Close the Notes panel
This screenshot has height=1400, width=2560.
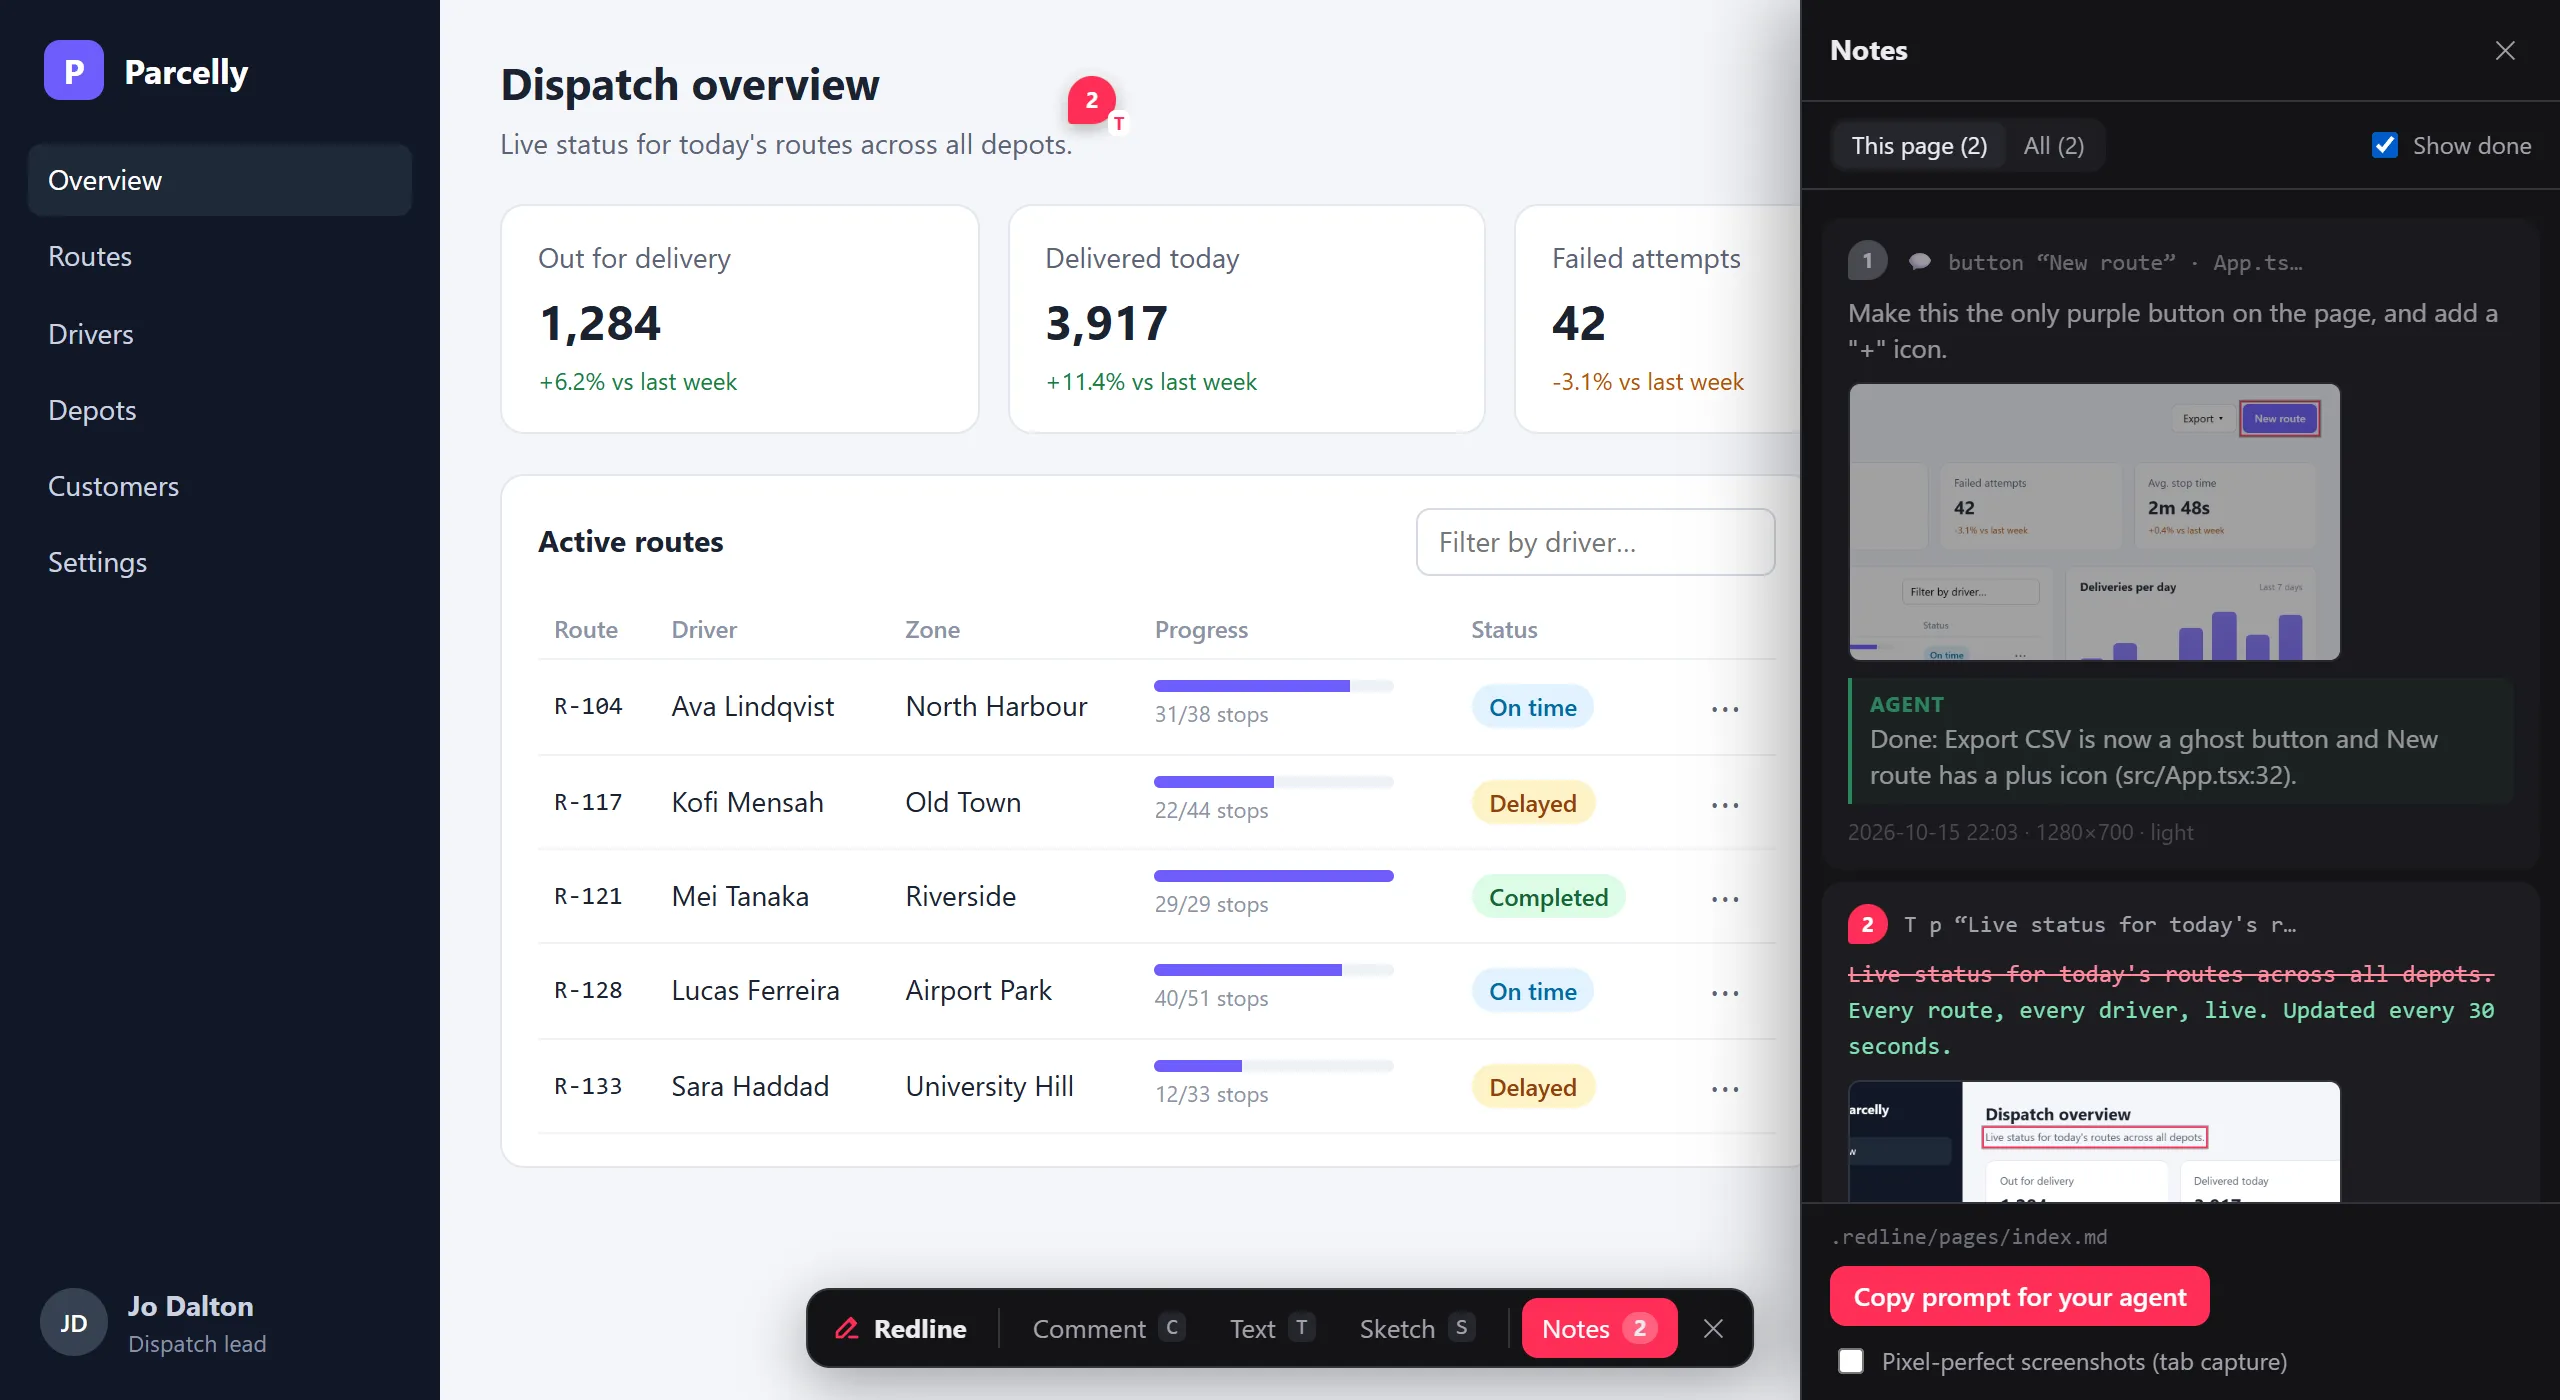click(2505, 50)
